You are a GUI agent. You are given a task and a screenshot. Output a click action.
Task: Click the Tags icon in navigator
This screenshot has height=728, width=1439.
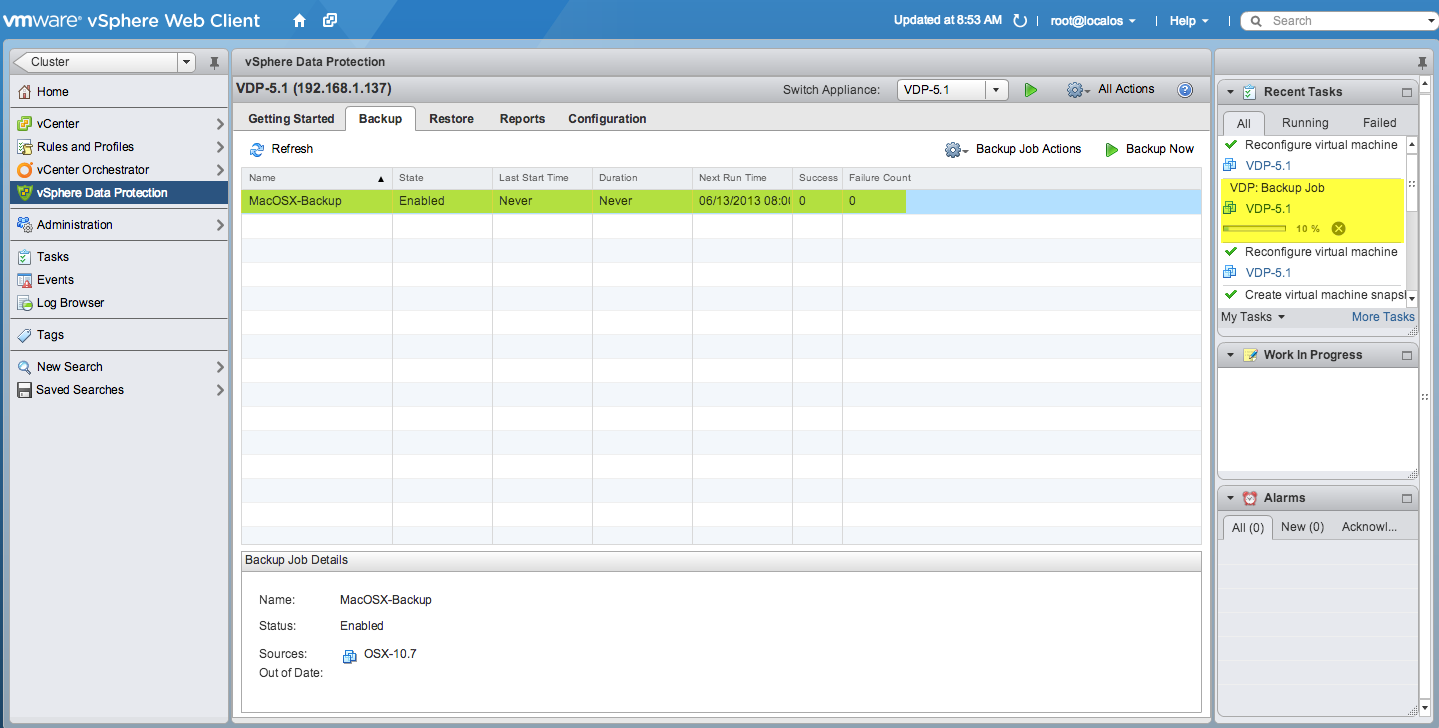(x=25, y=335)
